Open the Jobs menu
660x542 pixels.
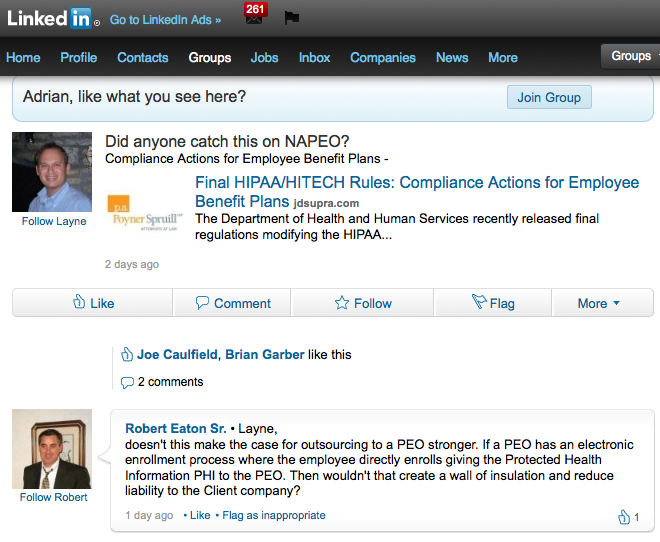point(264,58)
